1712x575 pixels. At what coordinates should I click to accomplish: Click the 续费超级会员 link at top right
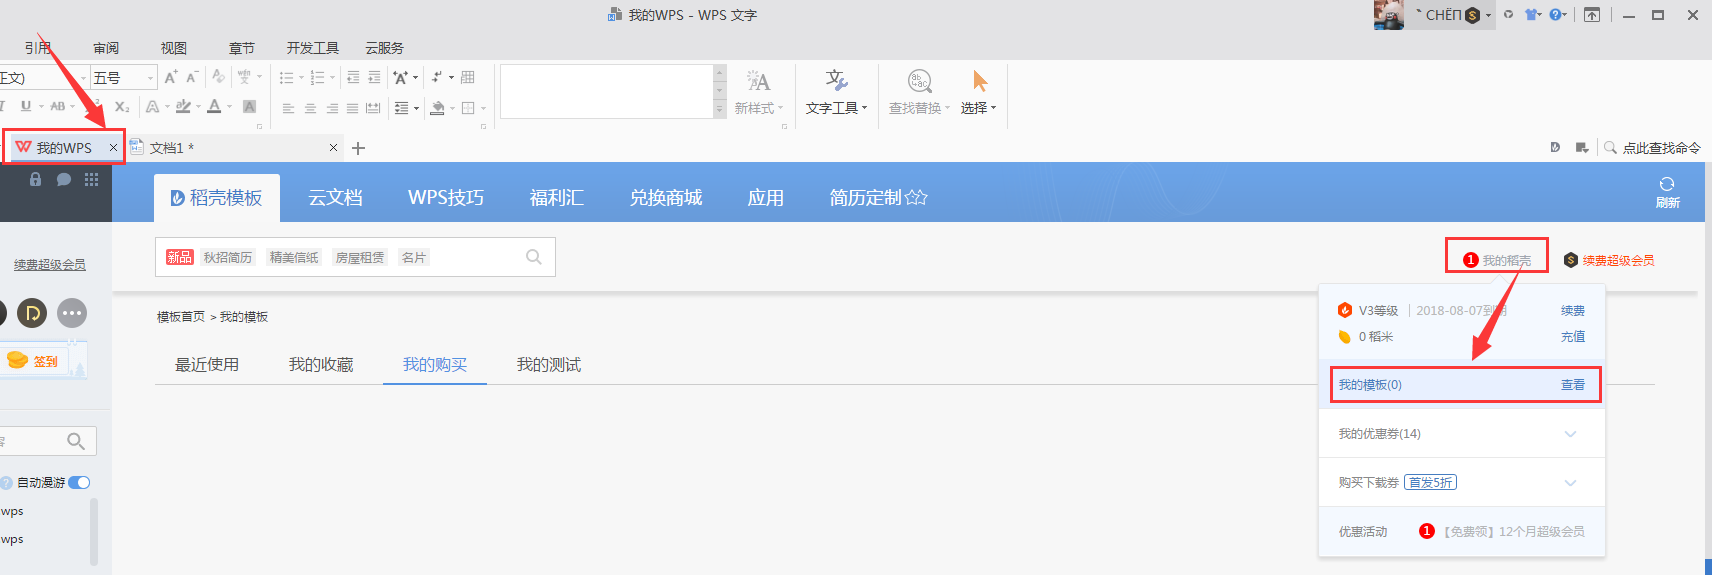(1617, 260)
